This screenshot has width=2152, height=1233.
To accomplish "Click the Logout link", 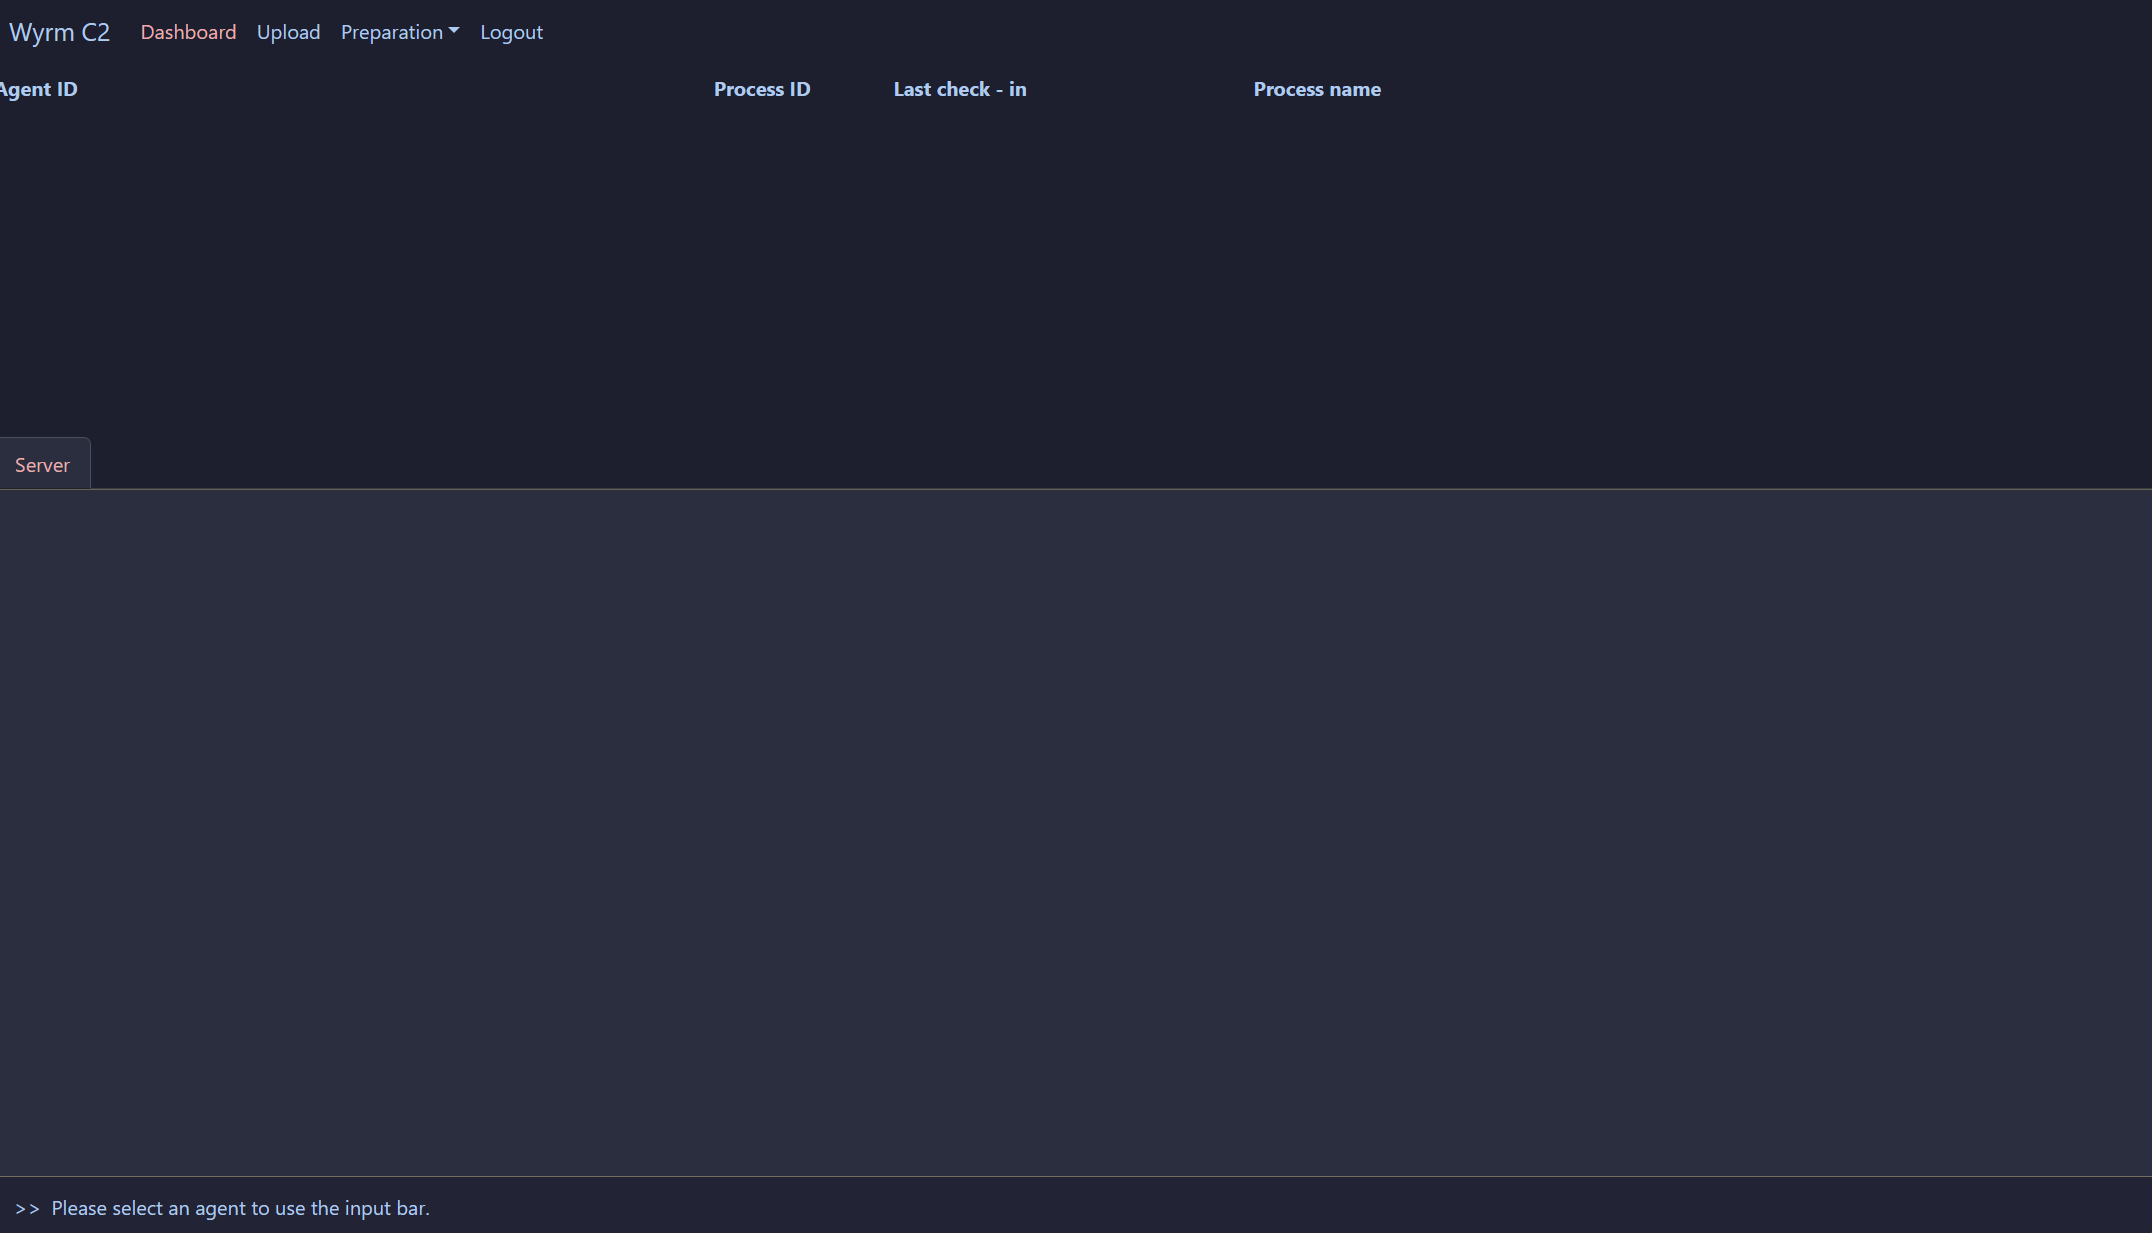I will coord(511,31).
